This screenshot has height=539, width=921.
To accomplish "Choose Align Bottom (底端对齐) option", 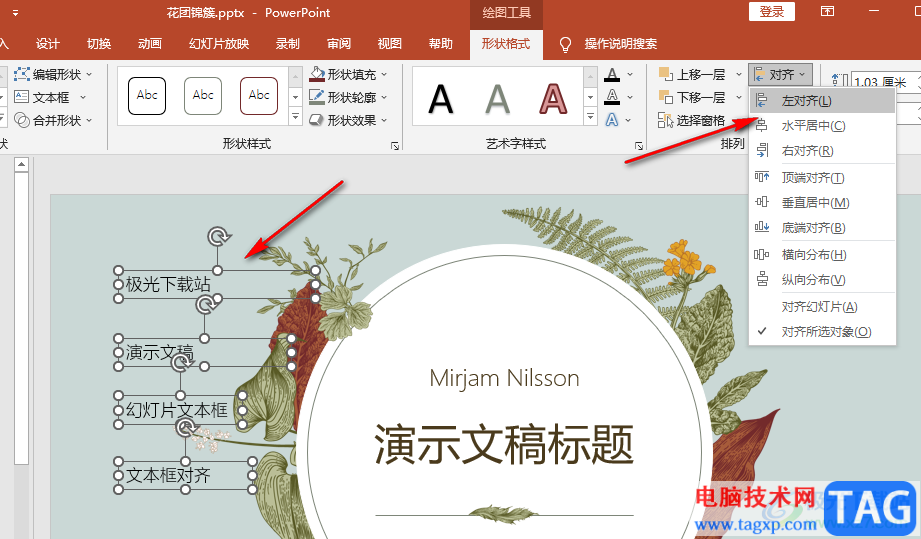I will tap(822, 228).
